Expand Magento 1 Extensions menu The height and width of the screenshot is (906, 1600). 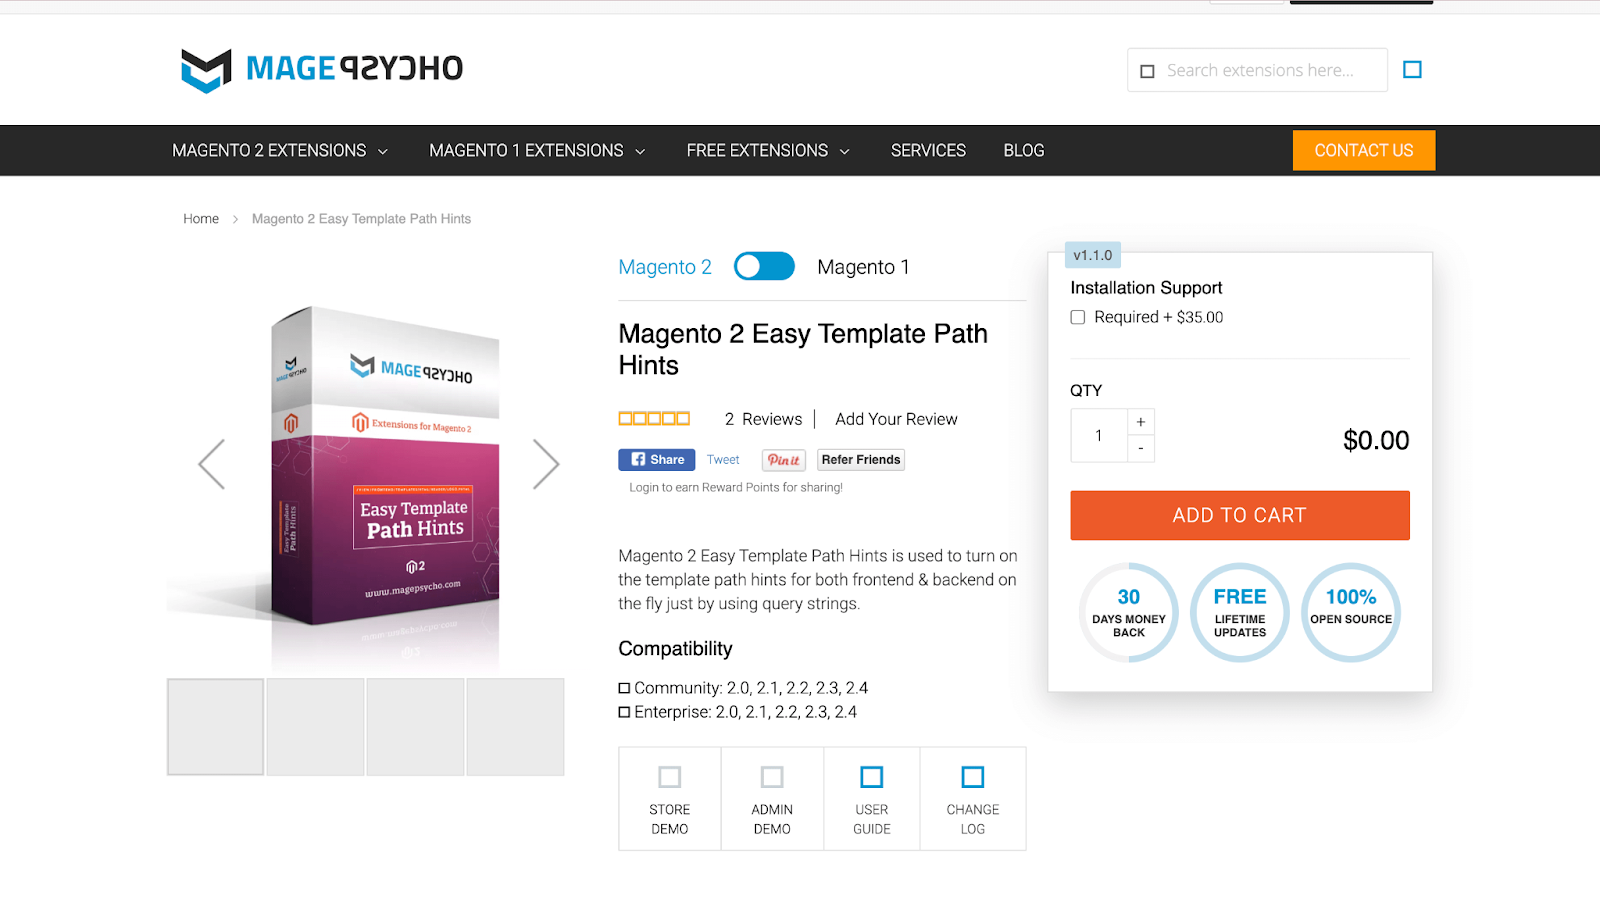click(x=537, y=151)
